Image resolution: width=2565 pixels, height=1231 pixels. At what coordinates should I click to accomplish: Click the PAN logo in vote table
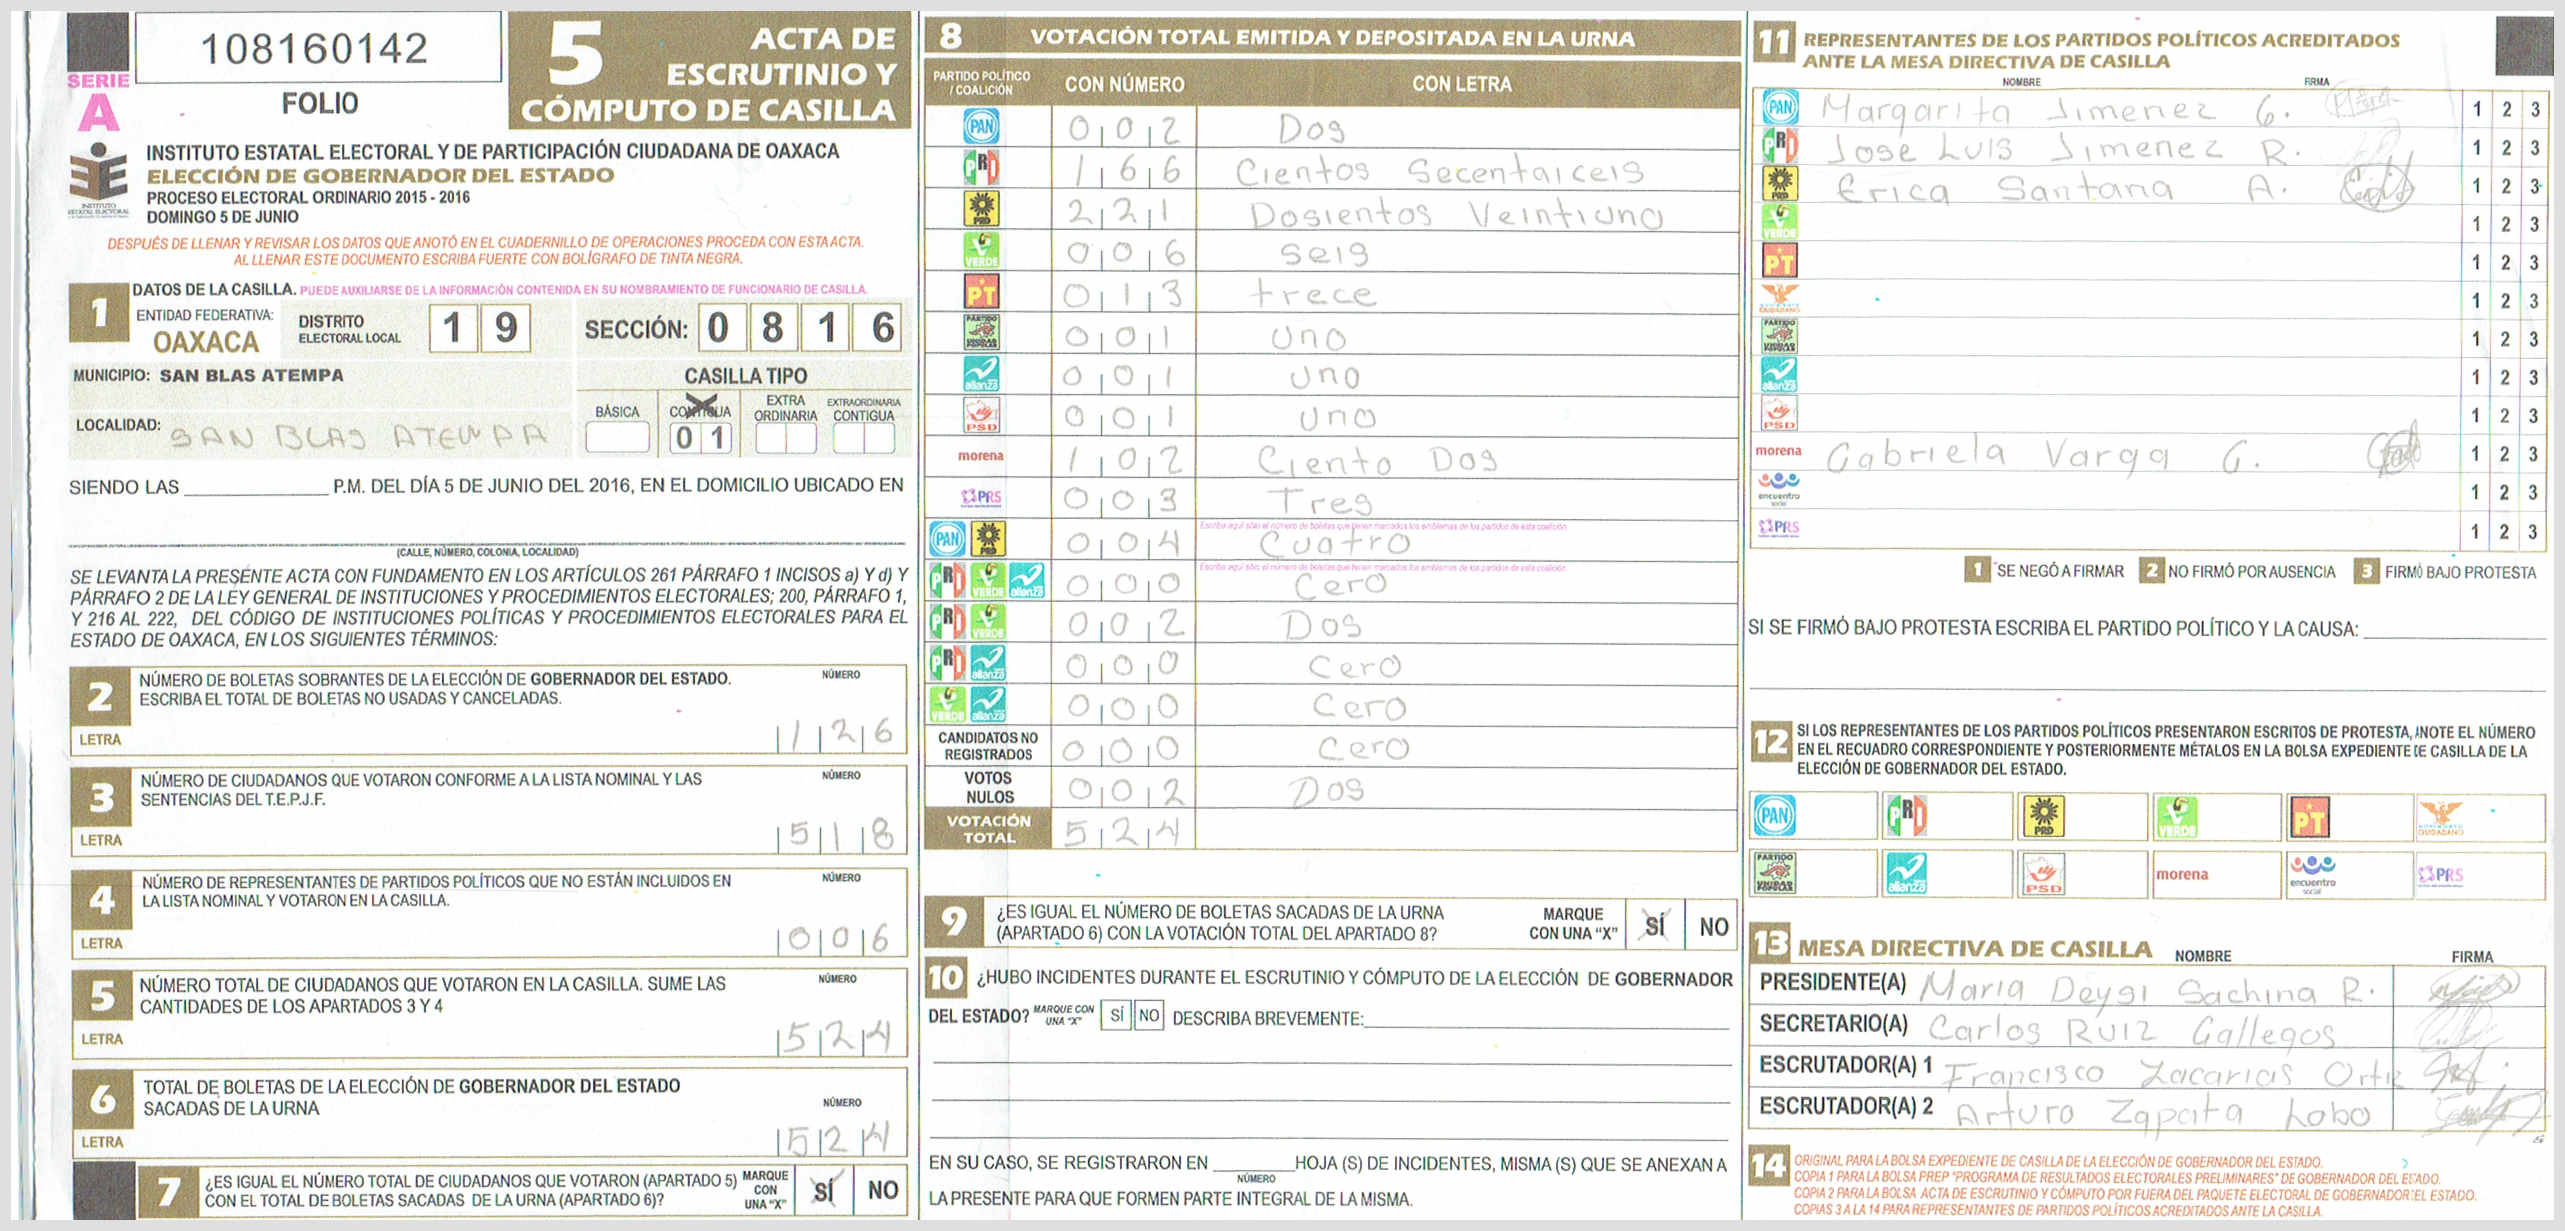pyautogui.click(x=981, y=126)
